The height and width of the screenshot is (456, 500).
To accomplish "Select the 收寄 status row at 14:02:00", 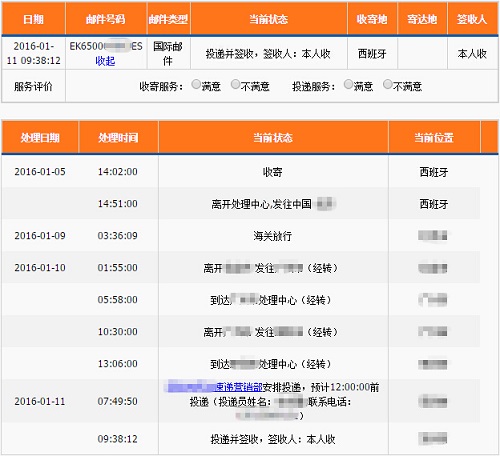I will tap(241, 172).
